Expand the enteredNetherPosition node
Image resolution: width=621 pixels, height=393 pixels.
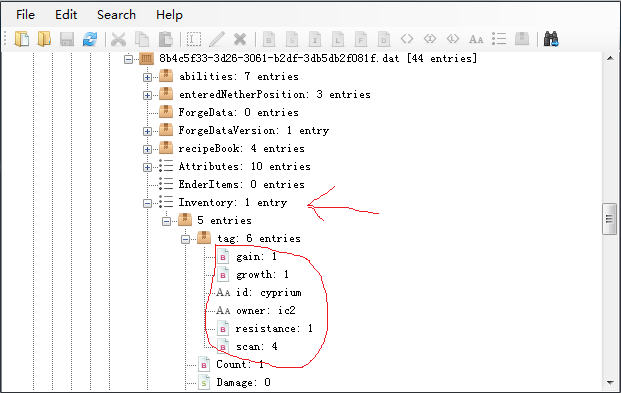click(x=147, y=95)
